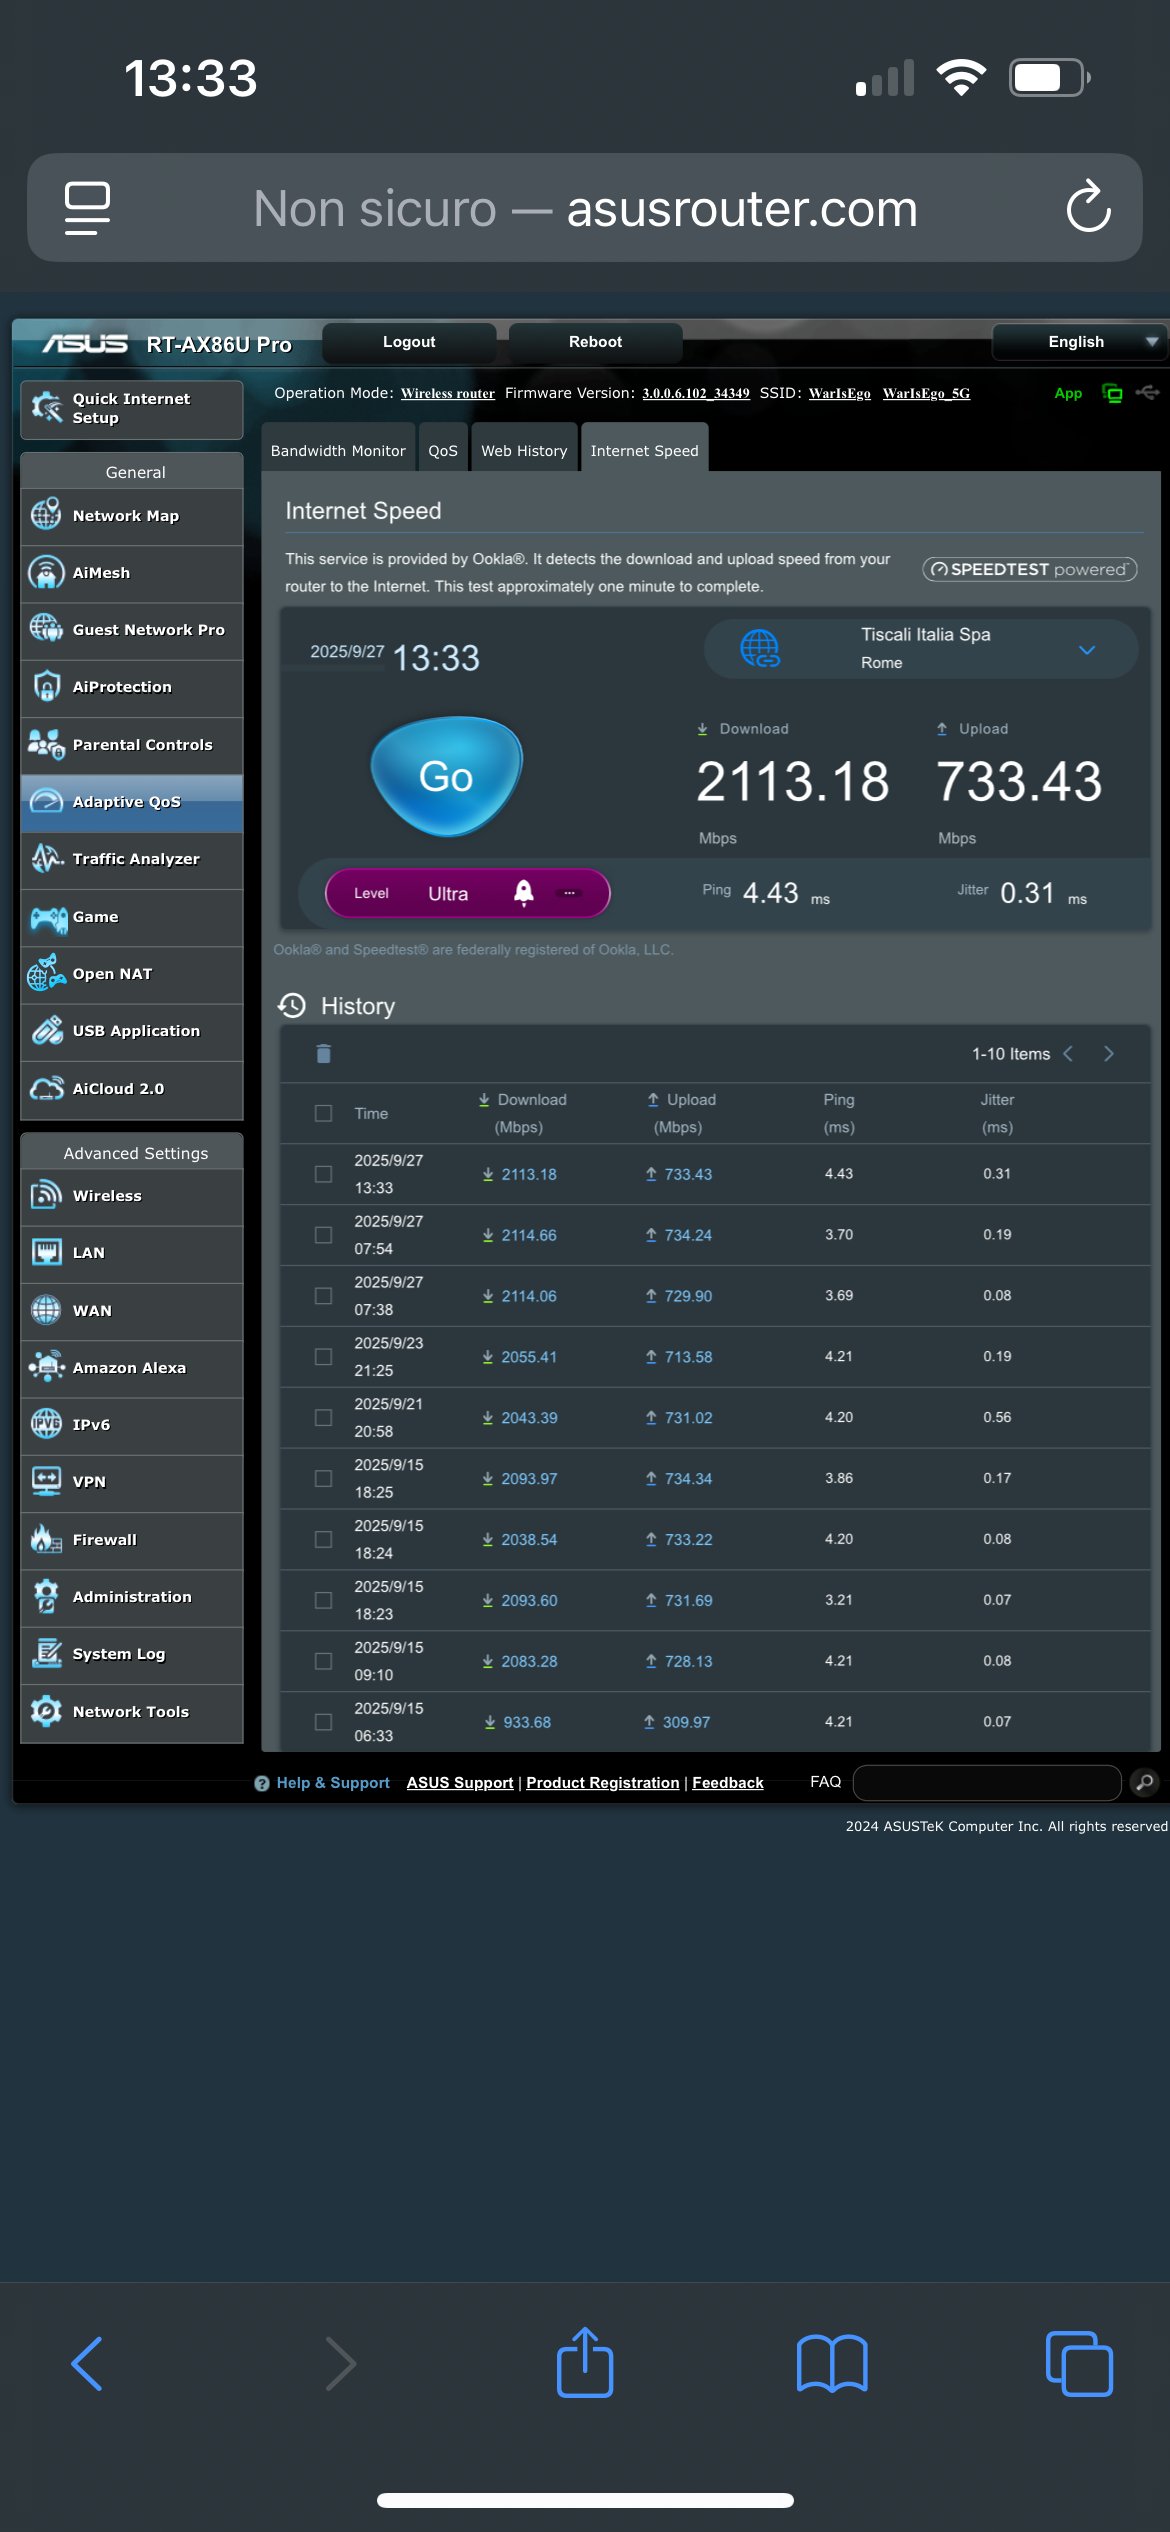Viewport: 1170px width, 2532px height.
Task: Tick checkbox for 2025/9/15 06:33 result
Action: (323, 1722)
